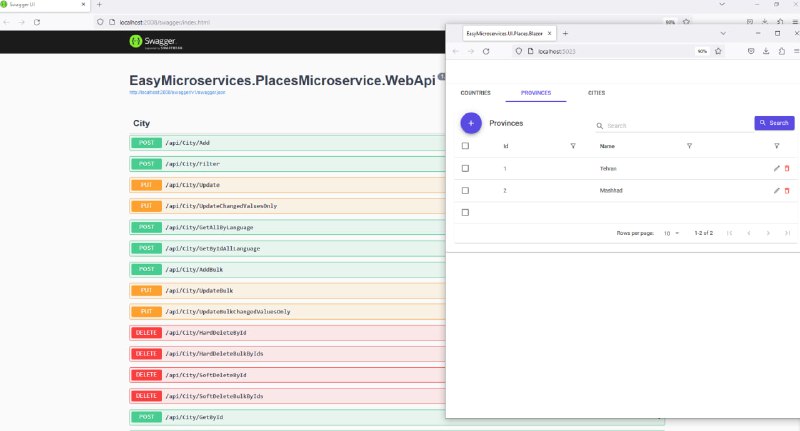This screenshot has height=431, width=800.
Task: Expand DELETE /api/City/HardDeleteBulkByIds endpoint
Action: [287, 353]
